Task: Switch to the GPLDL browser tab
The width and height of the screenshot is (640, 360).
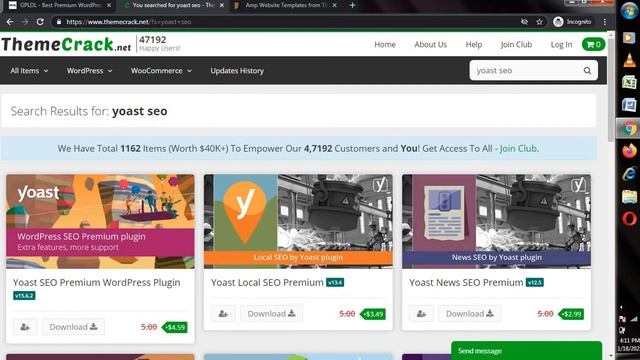Action: pyautogui.click(x=59, y=5)
